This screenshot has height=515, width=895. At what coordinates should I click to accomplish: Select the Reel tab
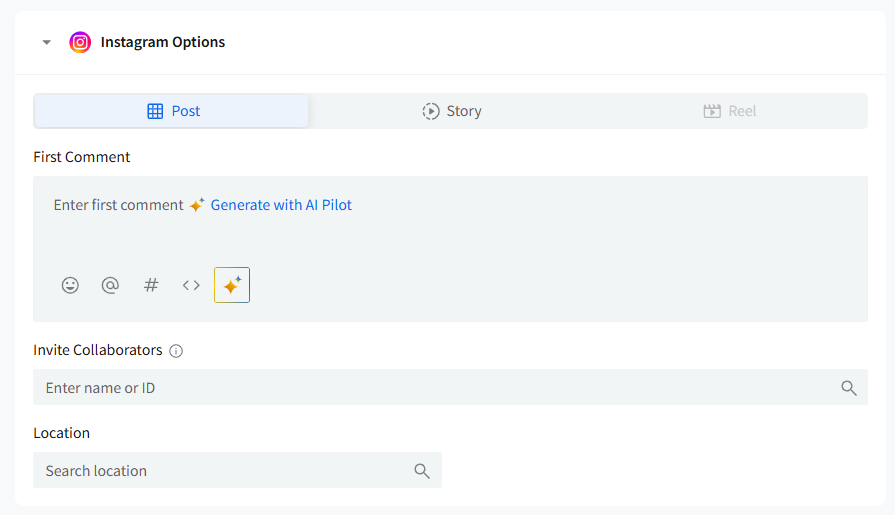(729, 111)
